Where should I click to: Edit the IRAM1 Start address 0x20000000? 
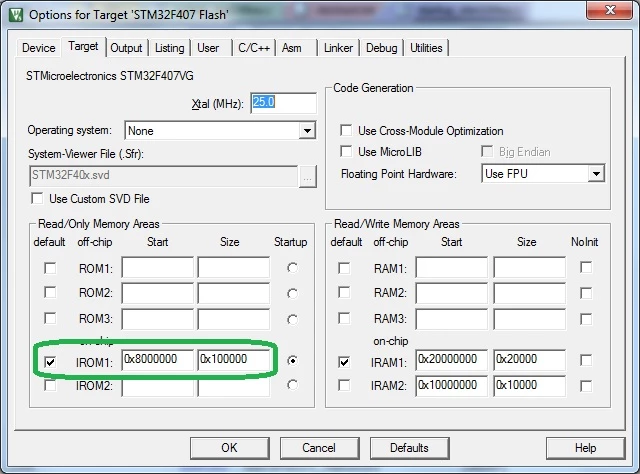point(452,360)
